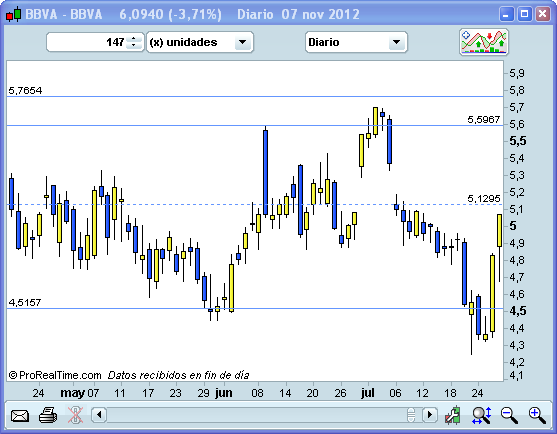Image resolution: width=557 pixels, height=434 pixels.
Task: Click the ProRealTime.com copyright text
Action: [55, 375]
